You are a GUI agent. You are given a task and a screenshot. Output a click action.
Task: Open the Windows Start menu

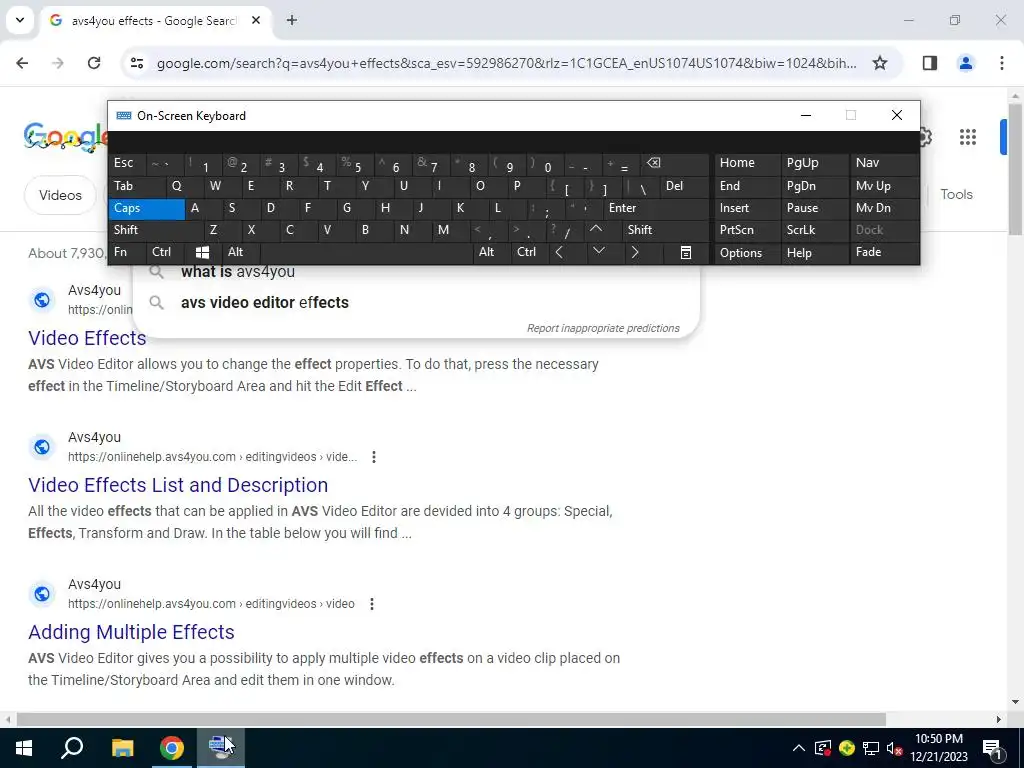coord(24,747)
